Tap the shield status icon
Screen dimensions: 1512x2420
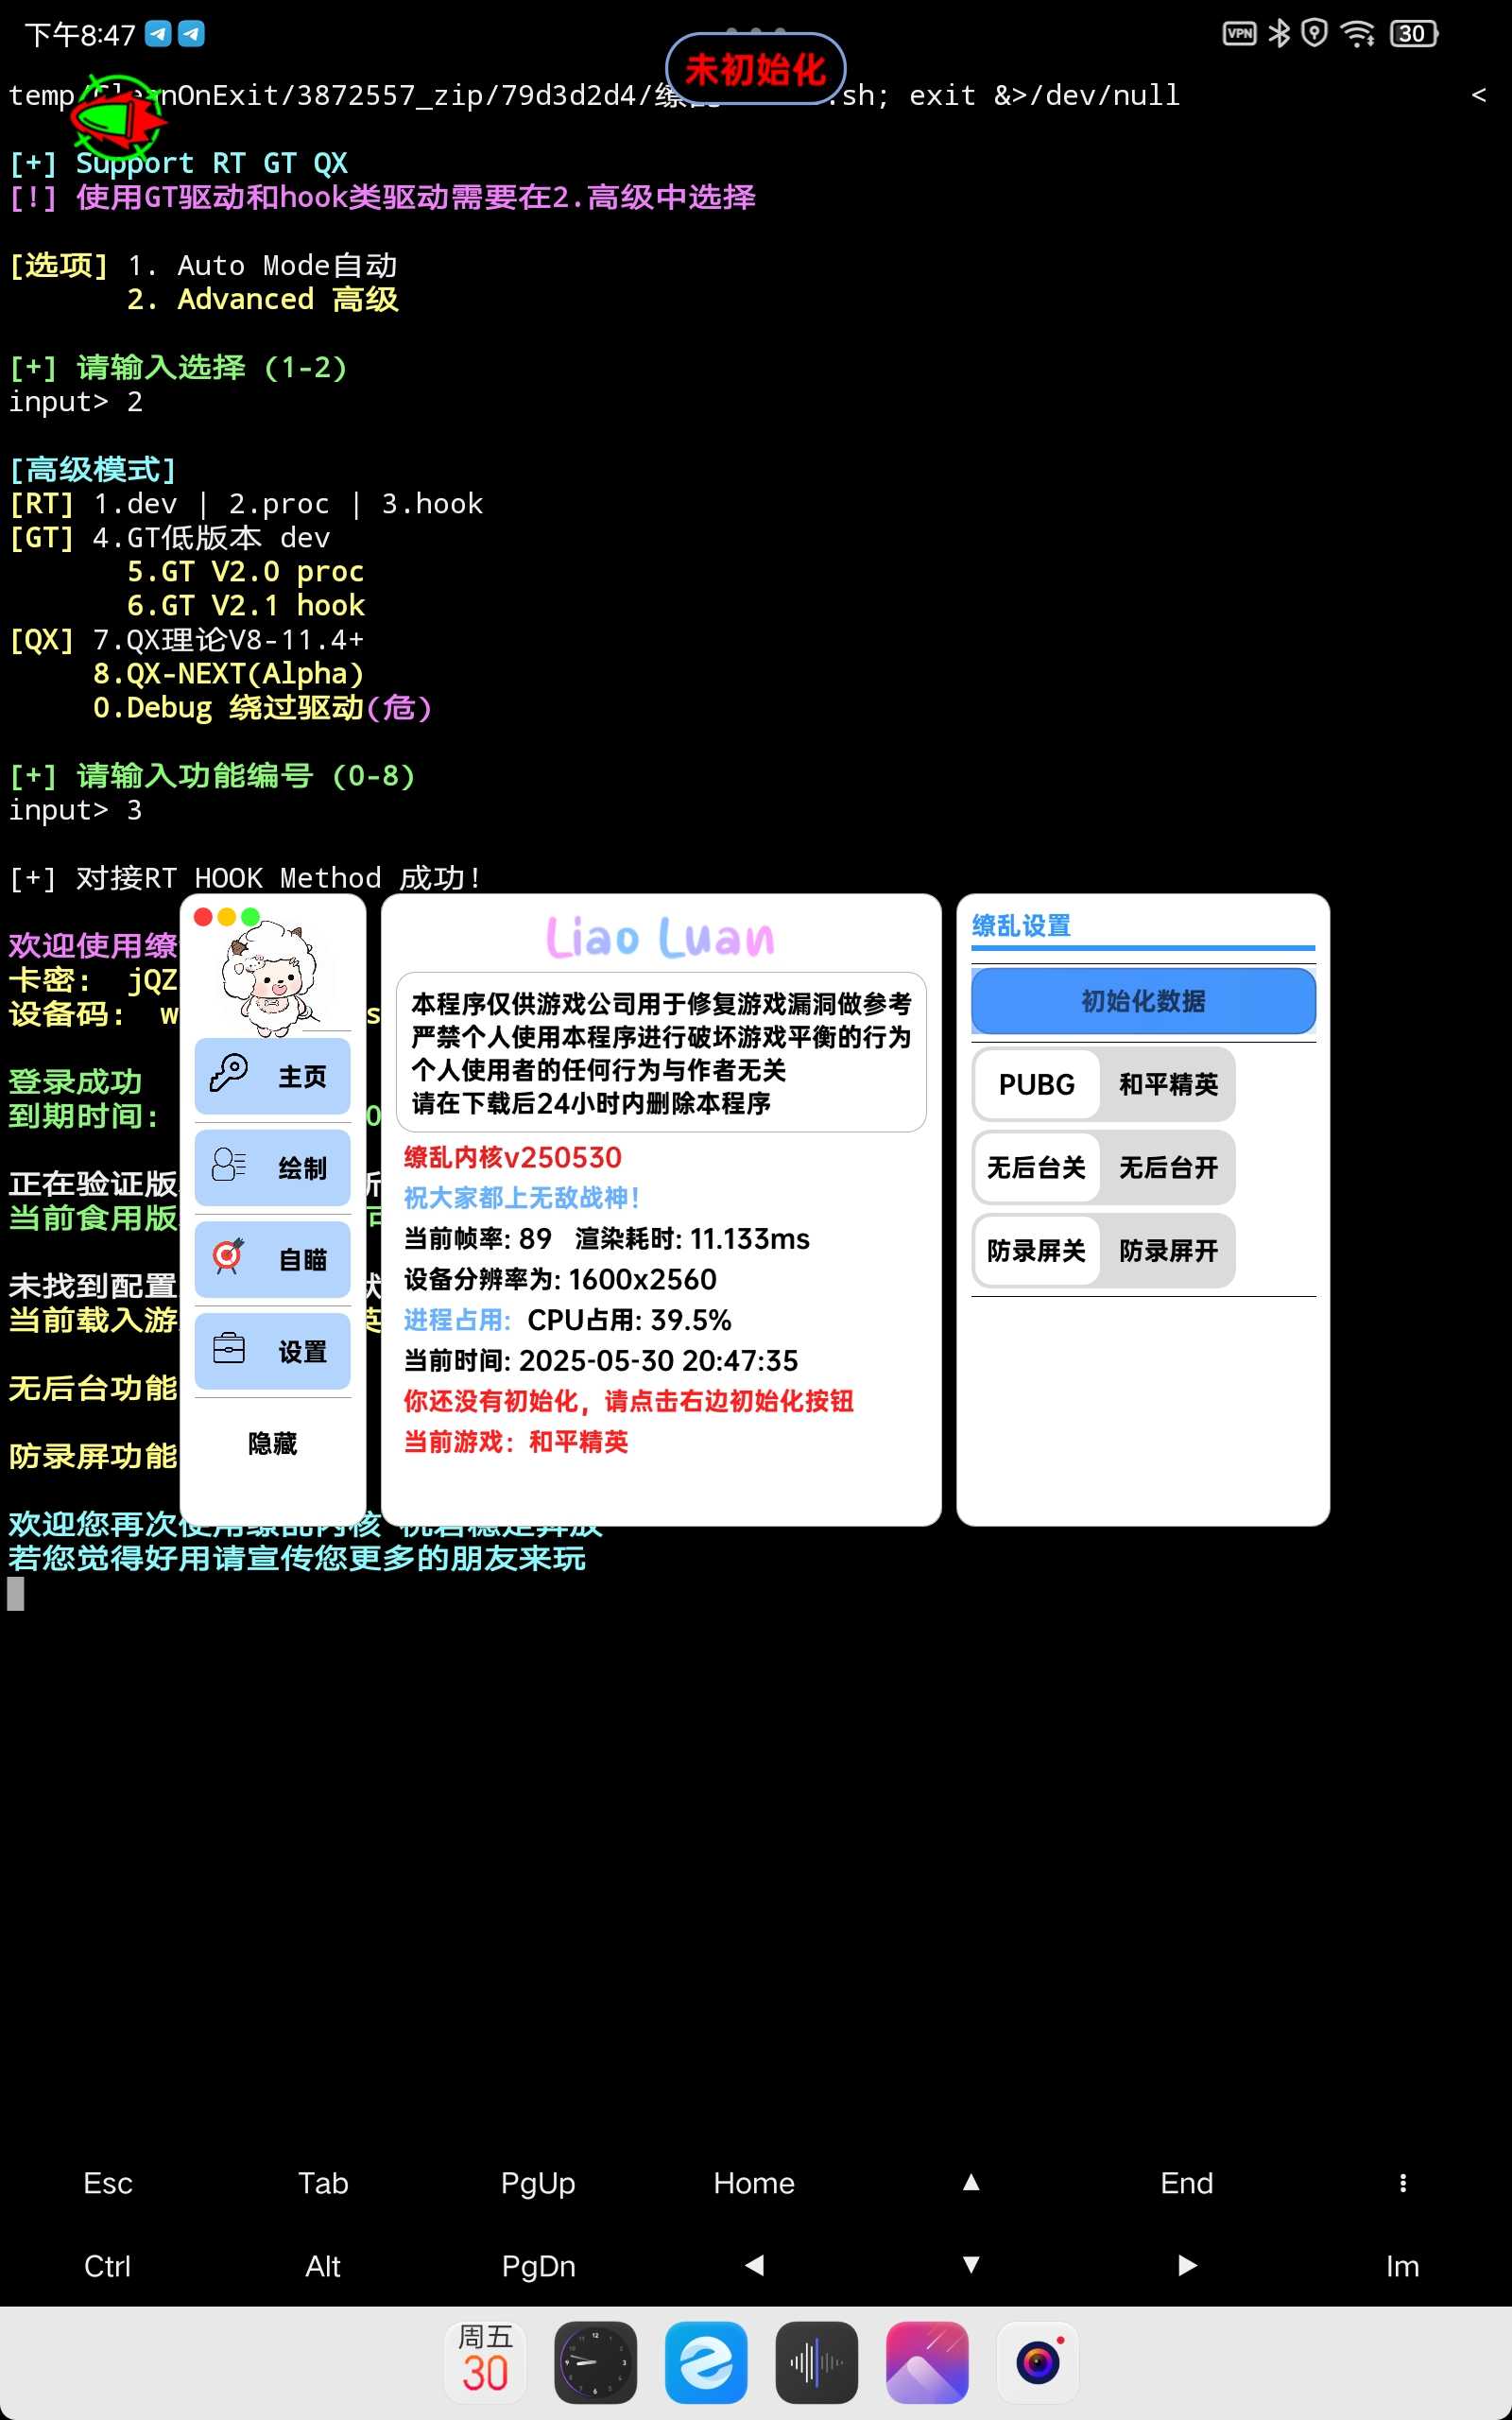click(1315, 33)
